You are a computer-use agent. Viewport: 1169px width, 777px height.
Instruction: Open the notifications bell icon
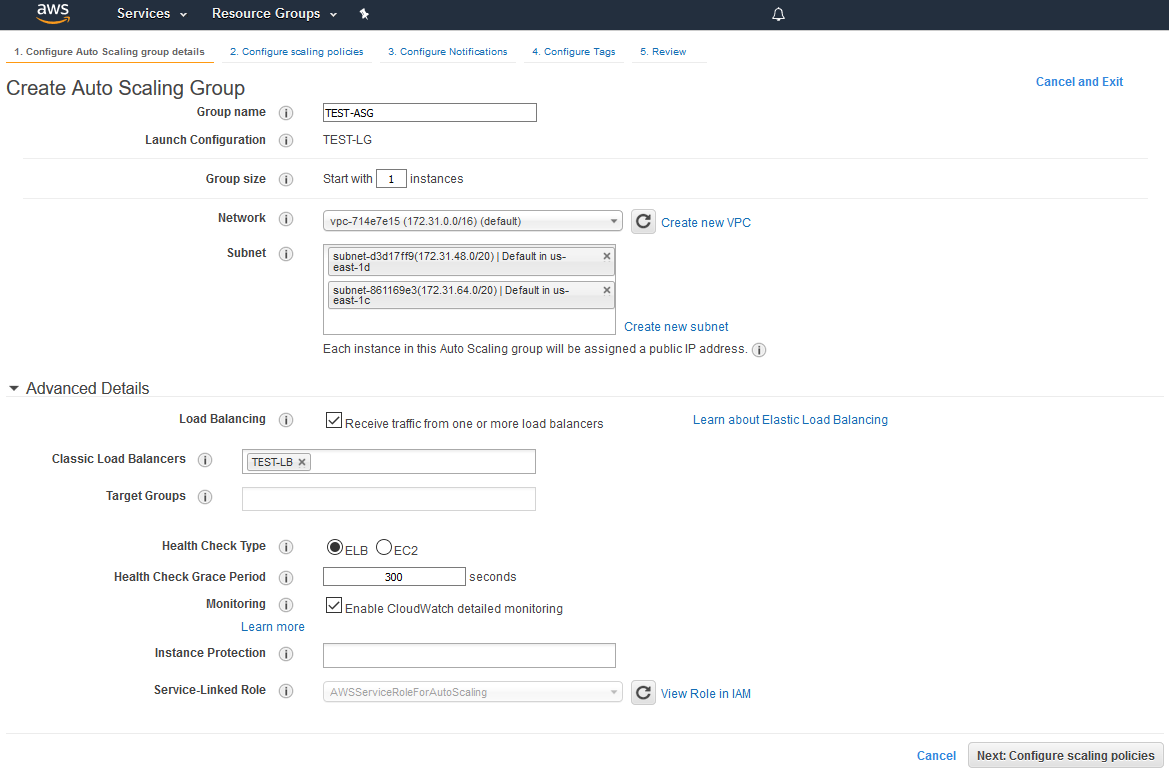(x=779, y=14)
